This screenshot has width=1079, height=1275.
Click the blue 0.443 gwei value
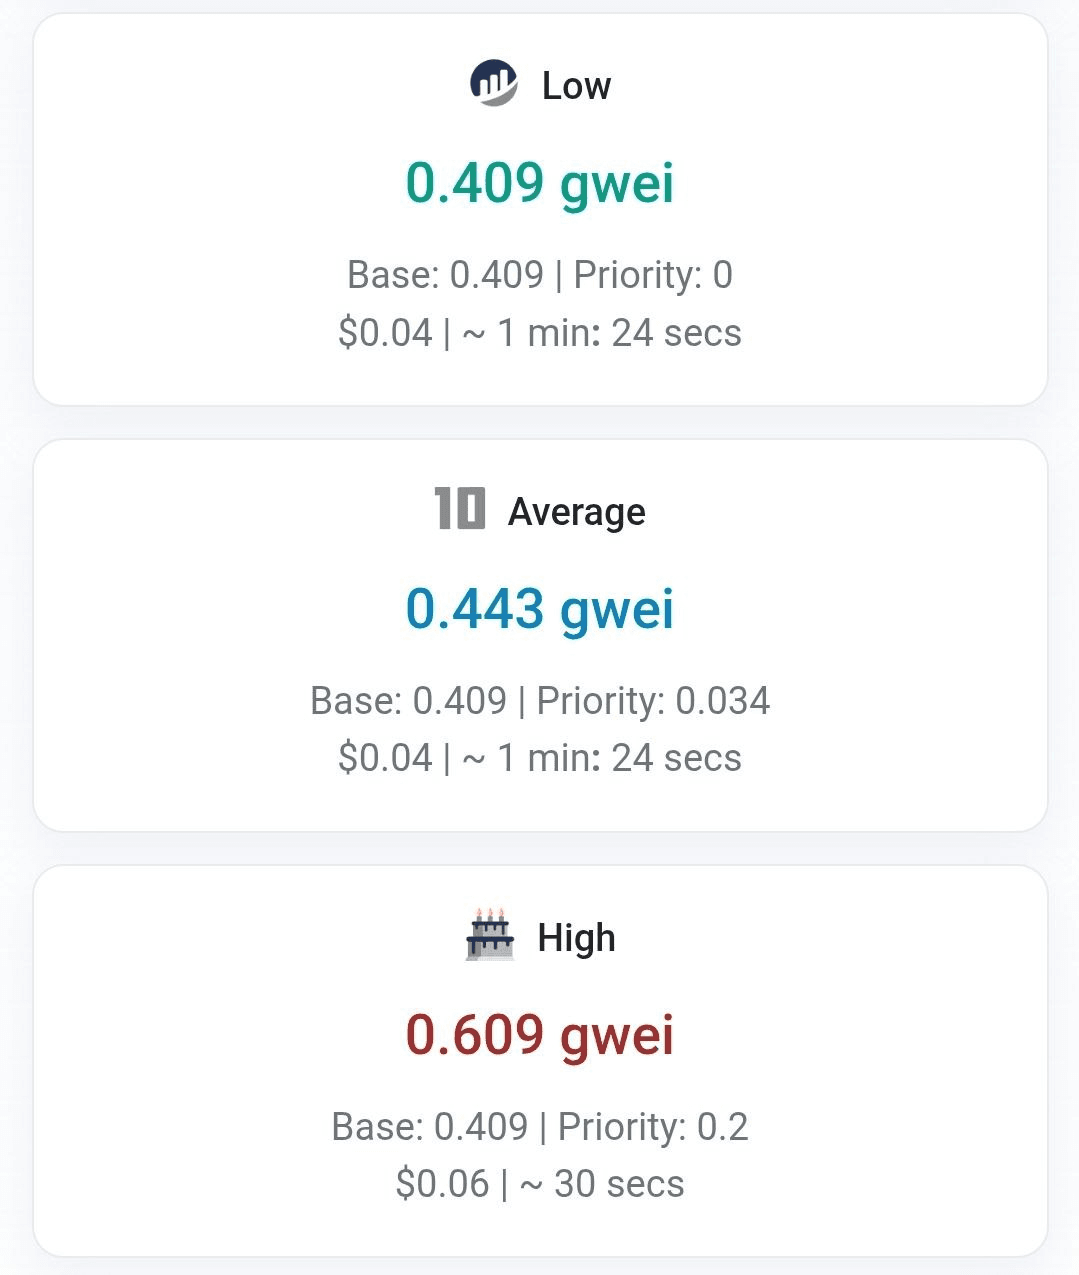point(540,609)
